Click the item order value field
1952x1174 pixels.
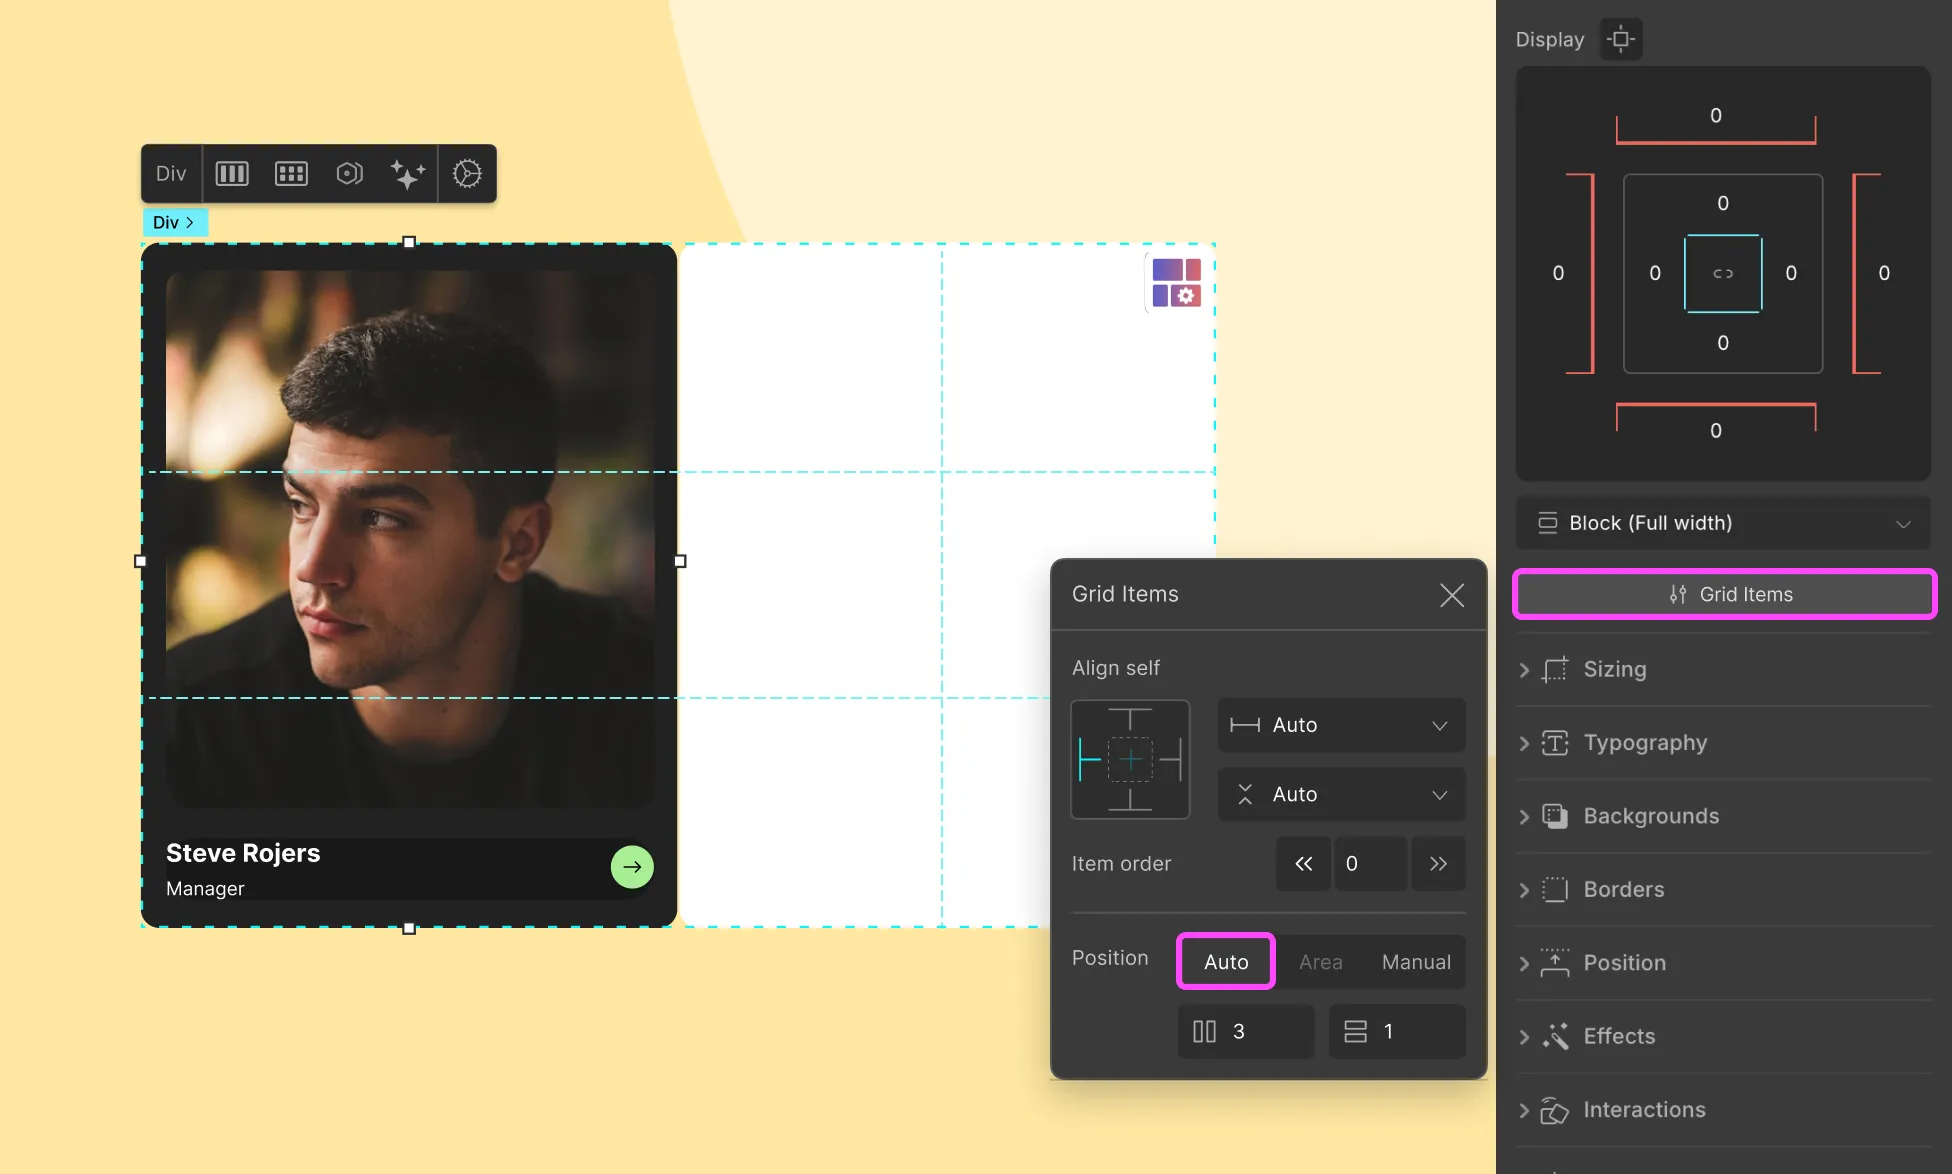click(1370, 864)
